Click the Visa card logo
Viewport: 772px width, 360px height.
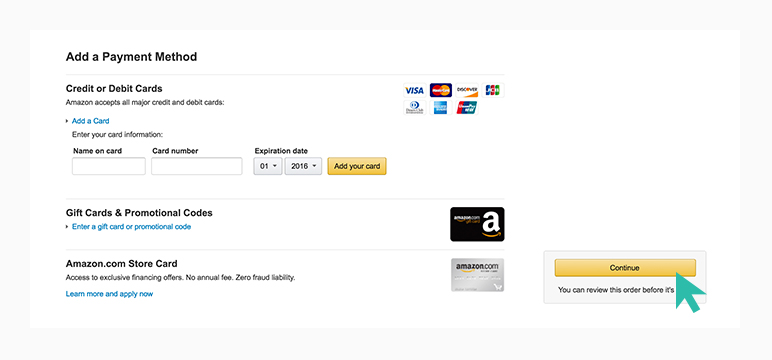[415, 90]
